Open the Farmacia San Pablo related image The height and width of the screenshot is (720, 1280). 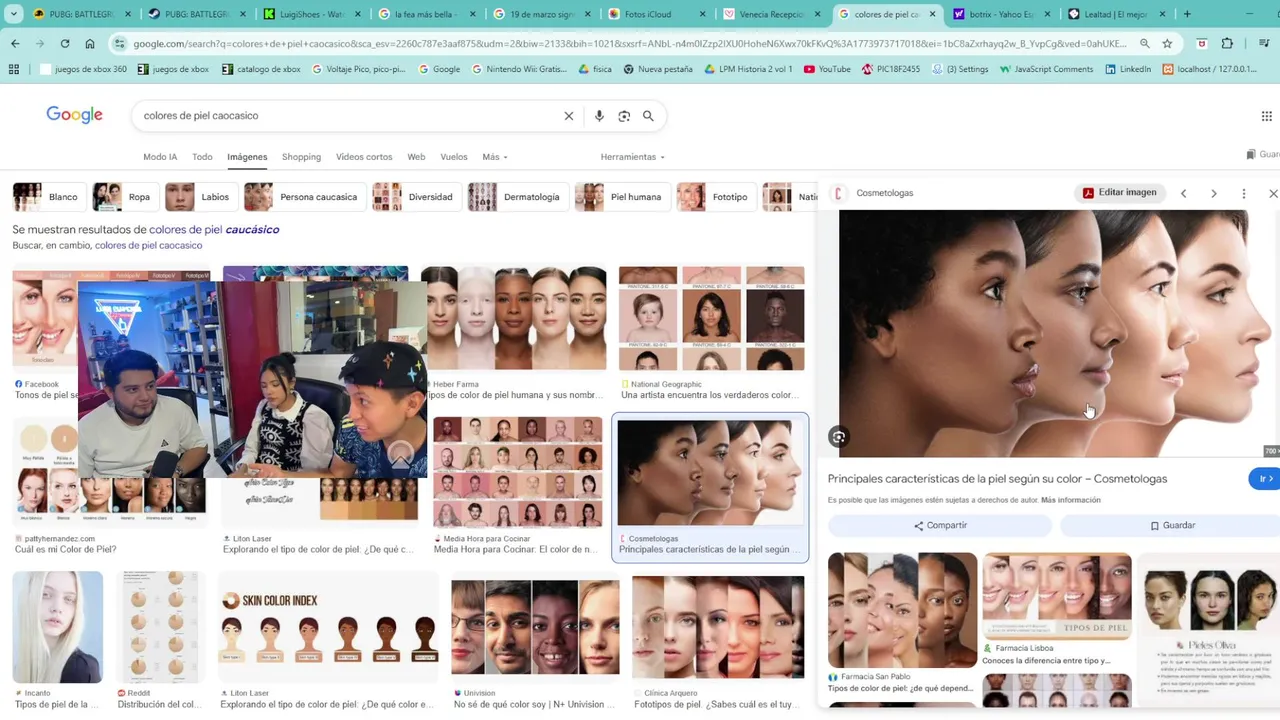[902, 610]
